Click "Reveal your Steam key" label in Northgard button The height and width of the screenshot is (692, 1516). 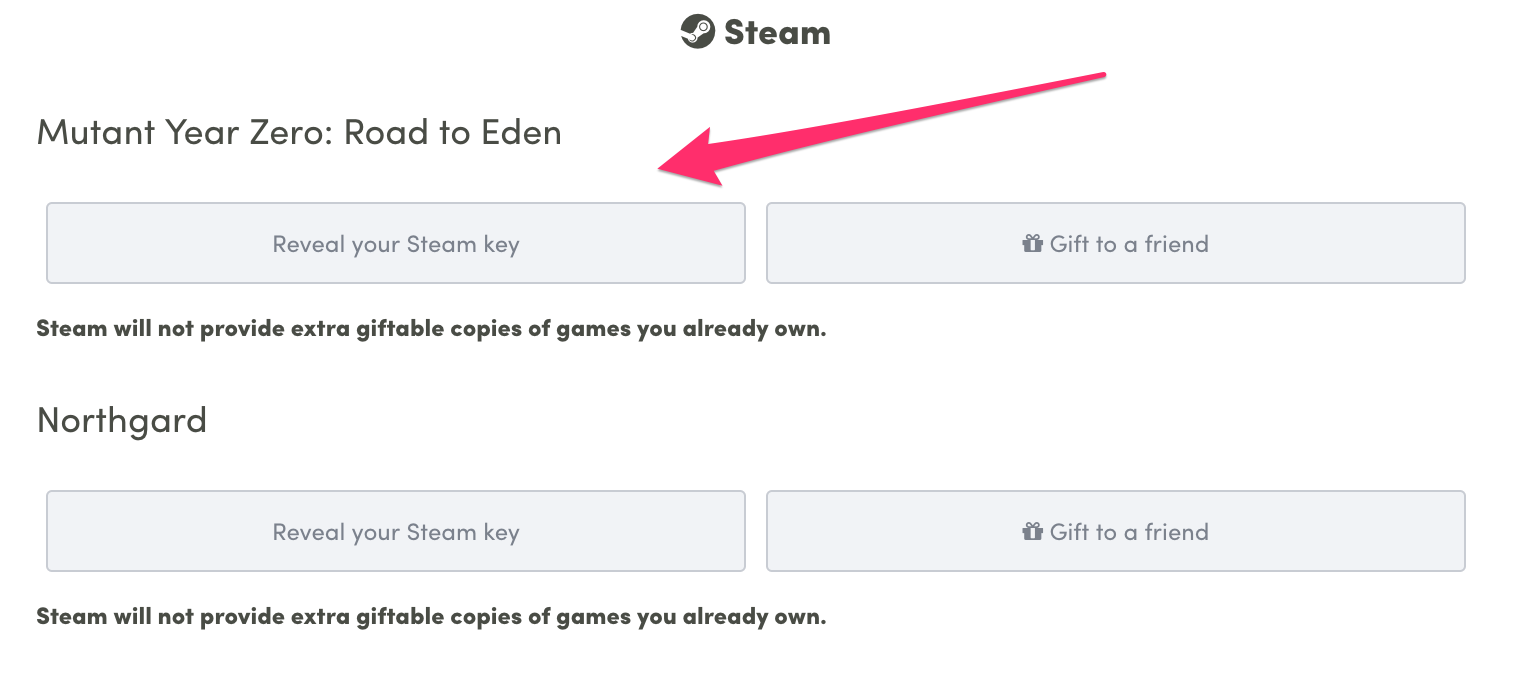(396, 532)
